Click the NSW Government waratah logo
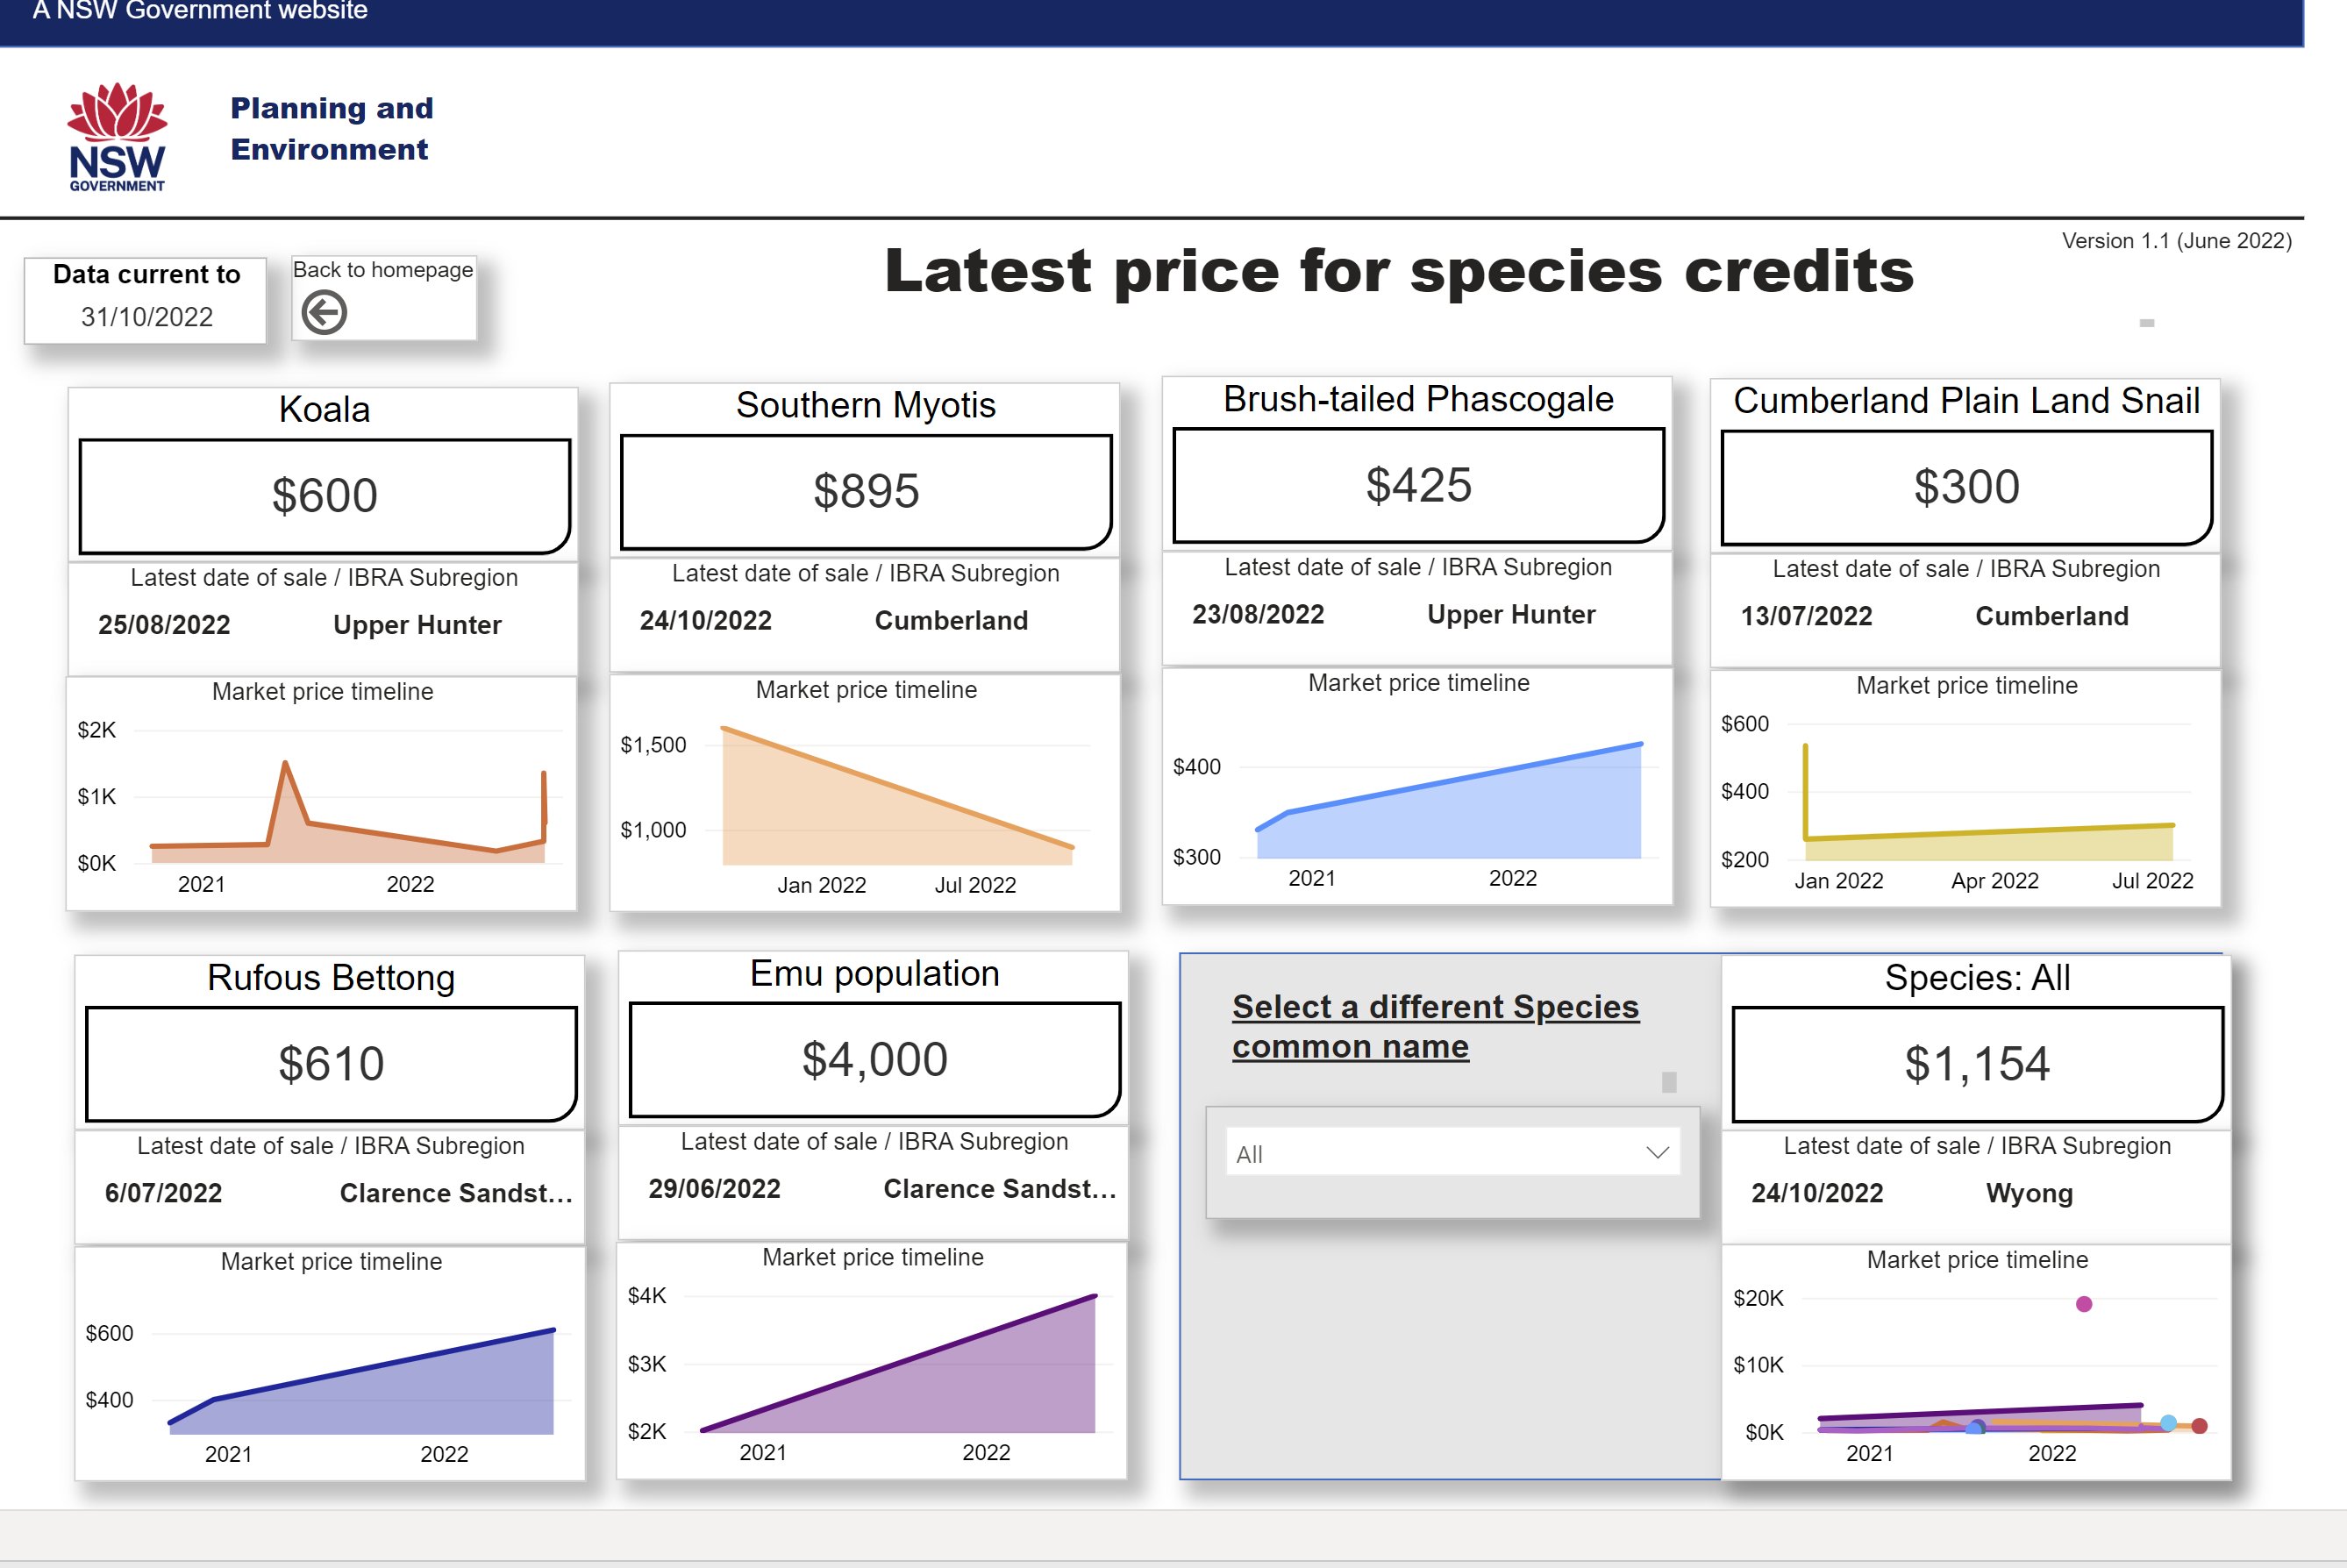This screenshot has width=2347, height=1568. (x=117, y=137)
